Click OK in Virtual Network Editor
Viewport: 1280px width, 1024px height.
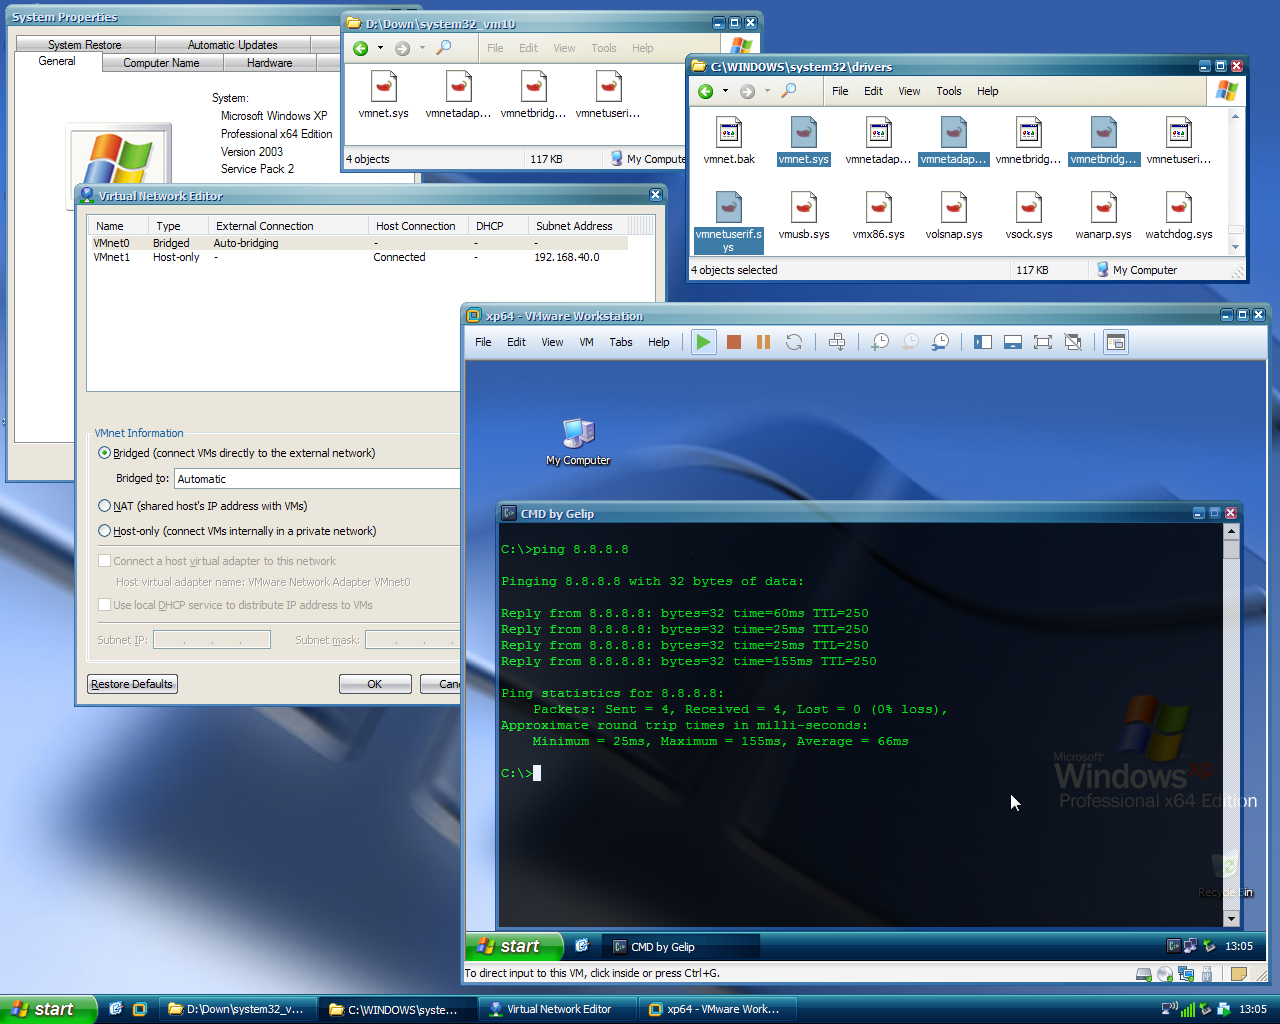coord(375,684)
